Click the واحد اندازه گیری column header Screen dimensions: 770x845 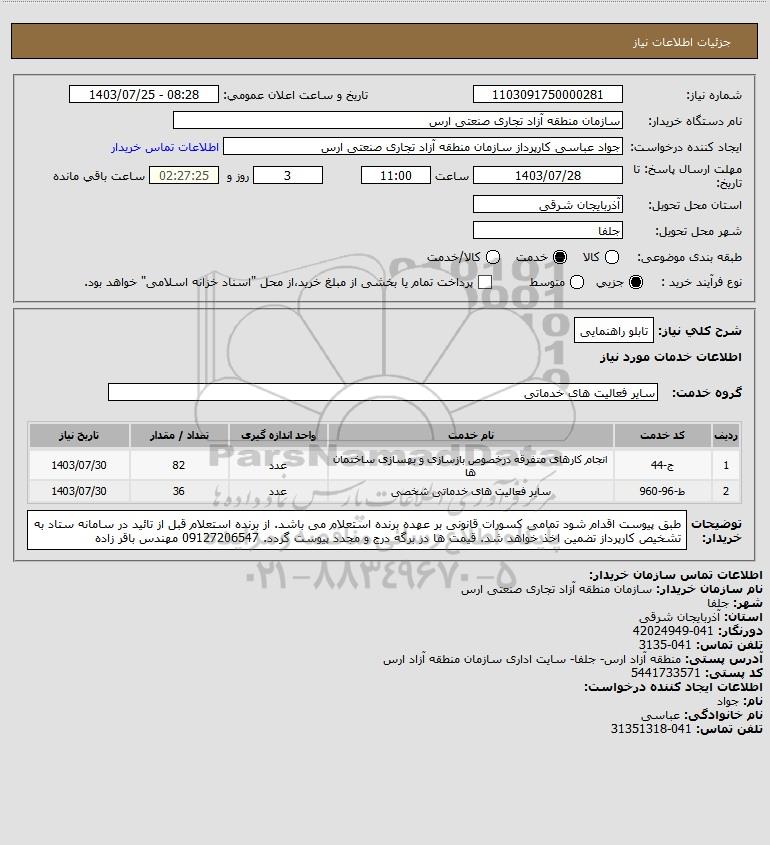[278, 435]
